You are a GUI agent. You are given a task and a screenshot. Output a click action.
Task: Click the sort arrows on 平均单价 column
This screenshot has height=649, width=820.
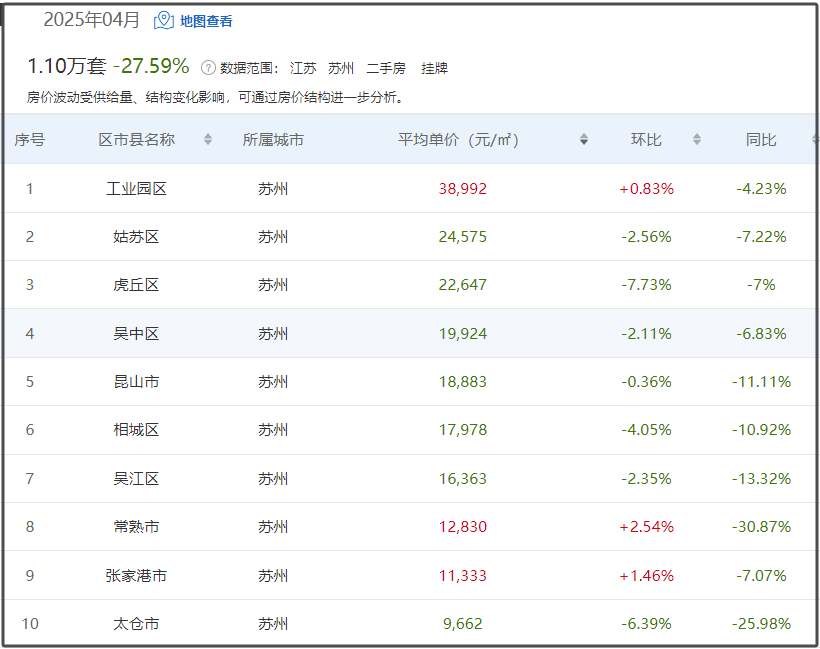[x=583, y=140]
